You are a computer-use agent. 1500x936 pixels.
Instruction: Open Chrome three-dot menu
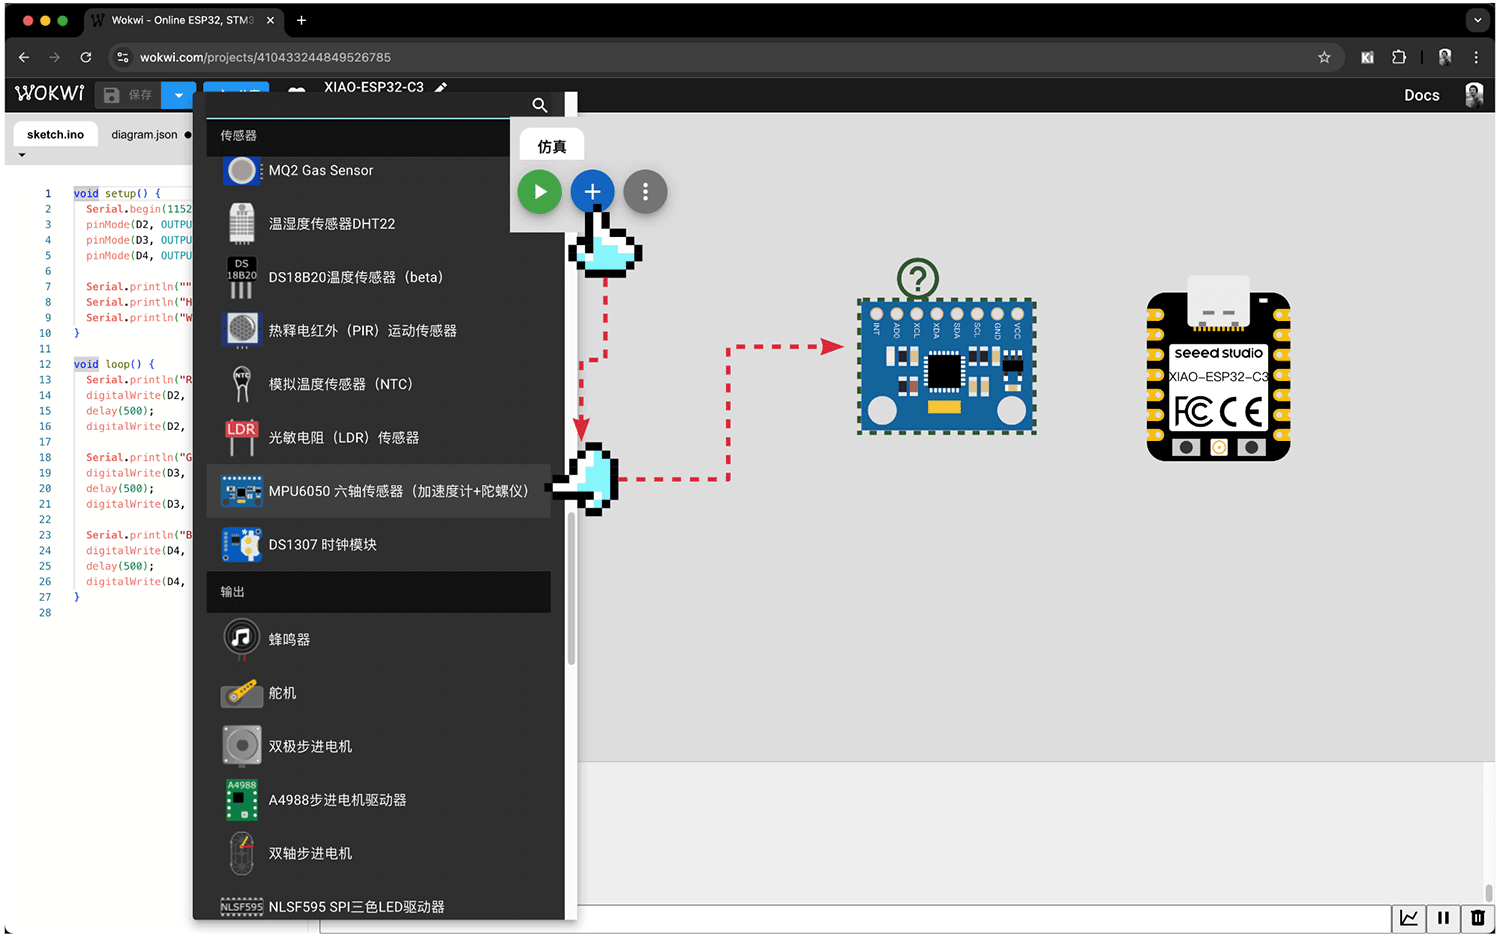click(1476, 57)
